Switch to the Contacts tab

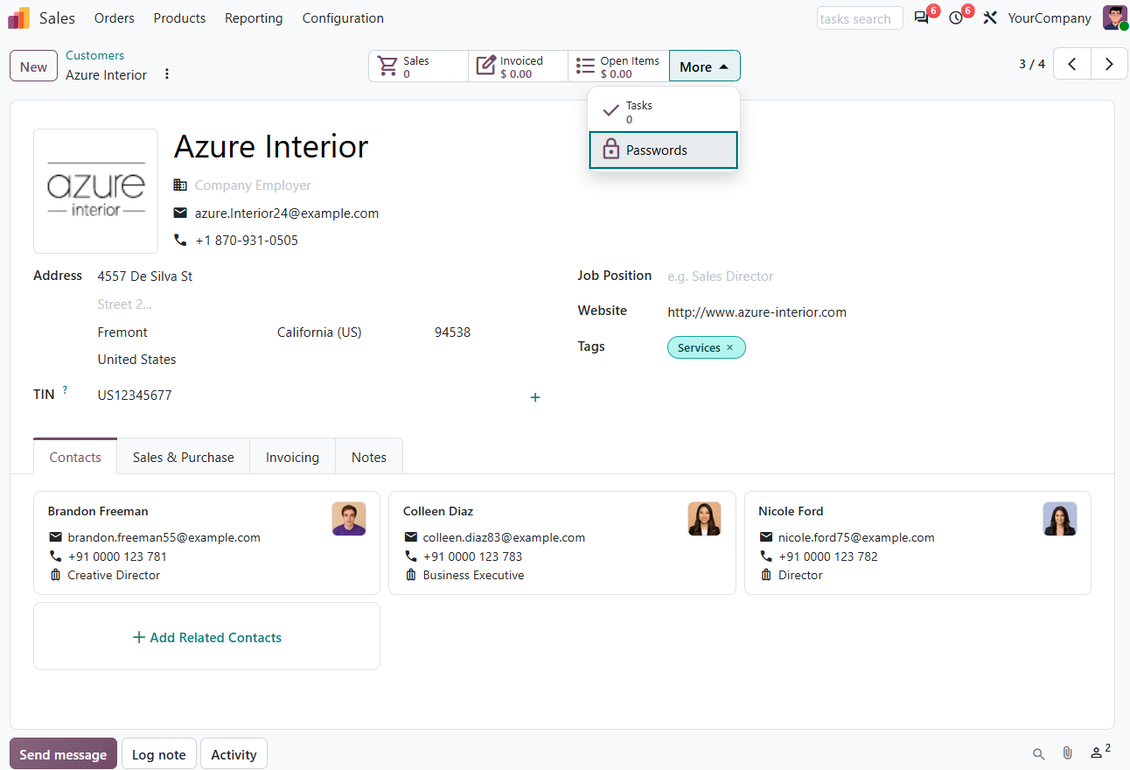click(75, 457)
